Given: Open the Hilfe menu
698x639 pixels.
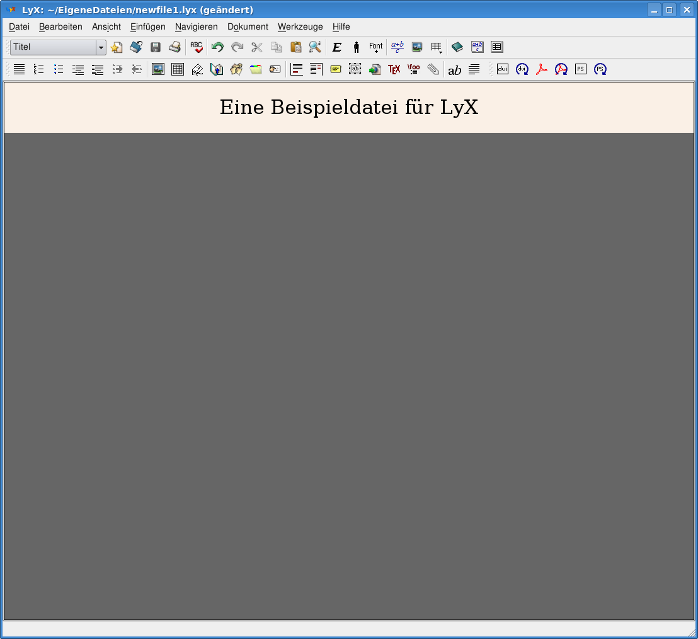Looking at the screenshot, I should coord(341,27).
